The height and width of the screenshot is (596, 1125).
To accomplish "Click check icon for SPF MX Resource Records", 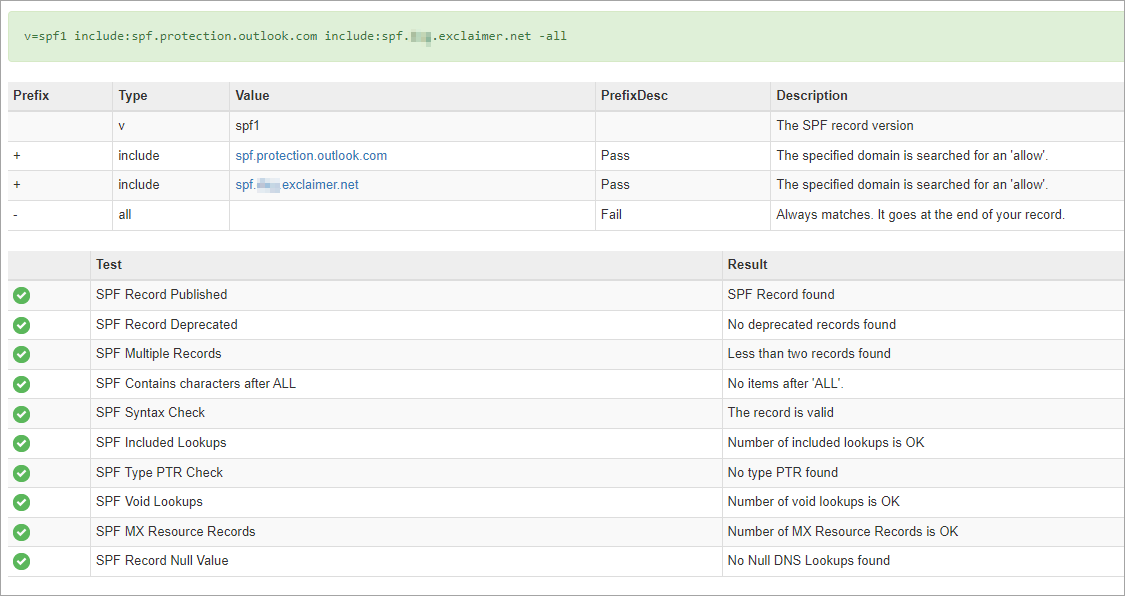I will [x=22, y=532].
